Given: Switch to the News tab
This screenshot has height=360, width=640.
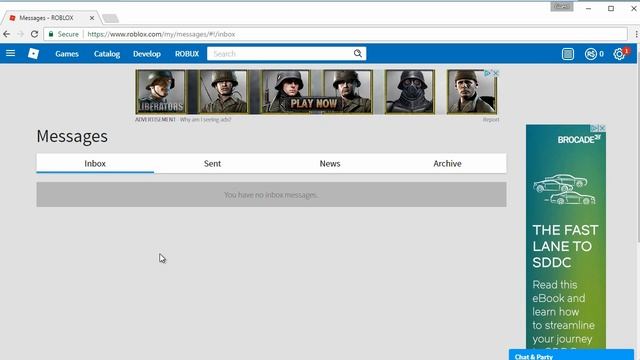Looking at the screenshot, I should coord(330,163).
